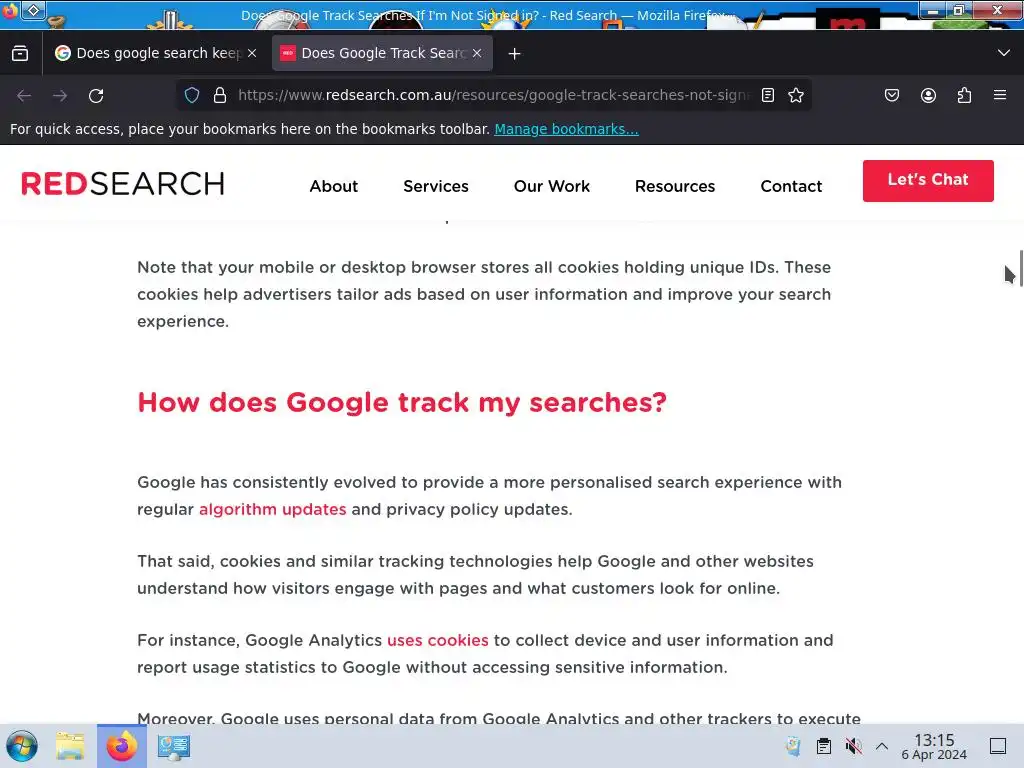Open the extensions puzzle icon

(x=964, y=95)
